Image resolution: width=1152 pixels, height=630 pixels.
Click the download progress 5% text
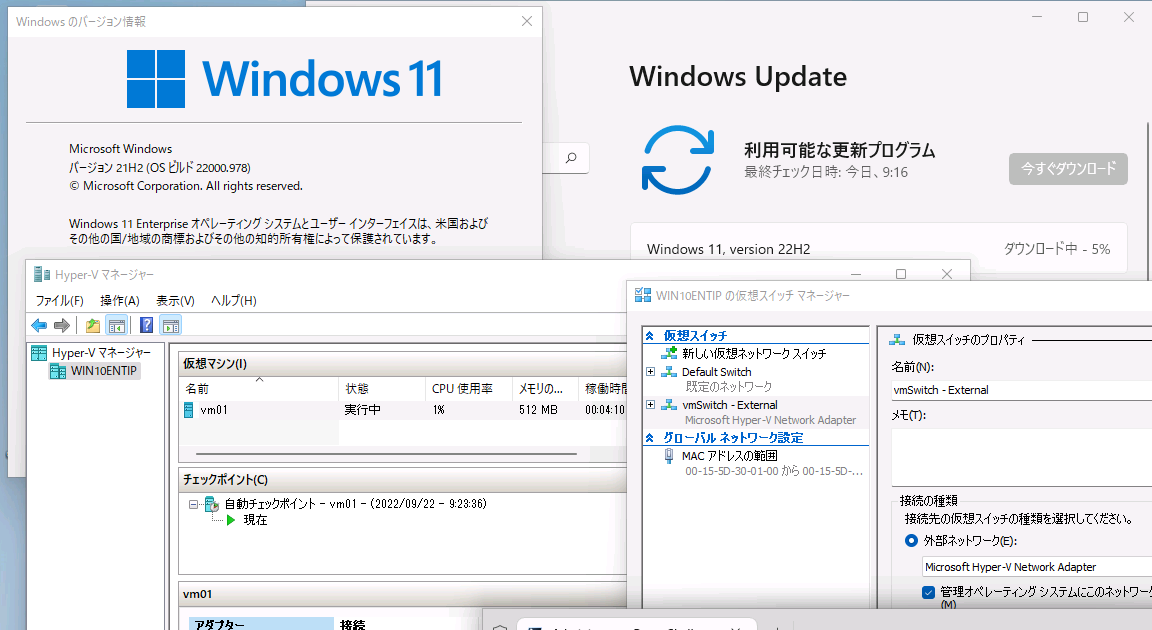(x=1056, y=249)
